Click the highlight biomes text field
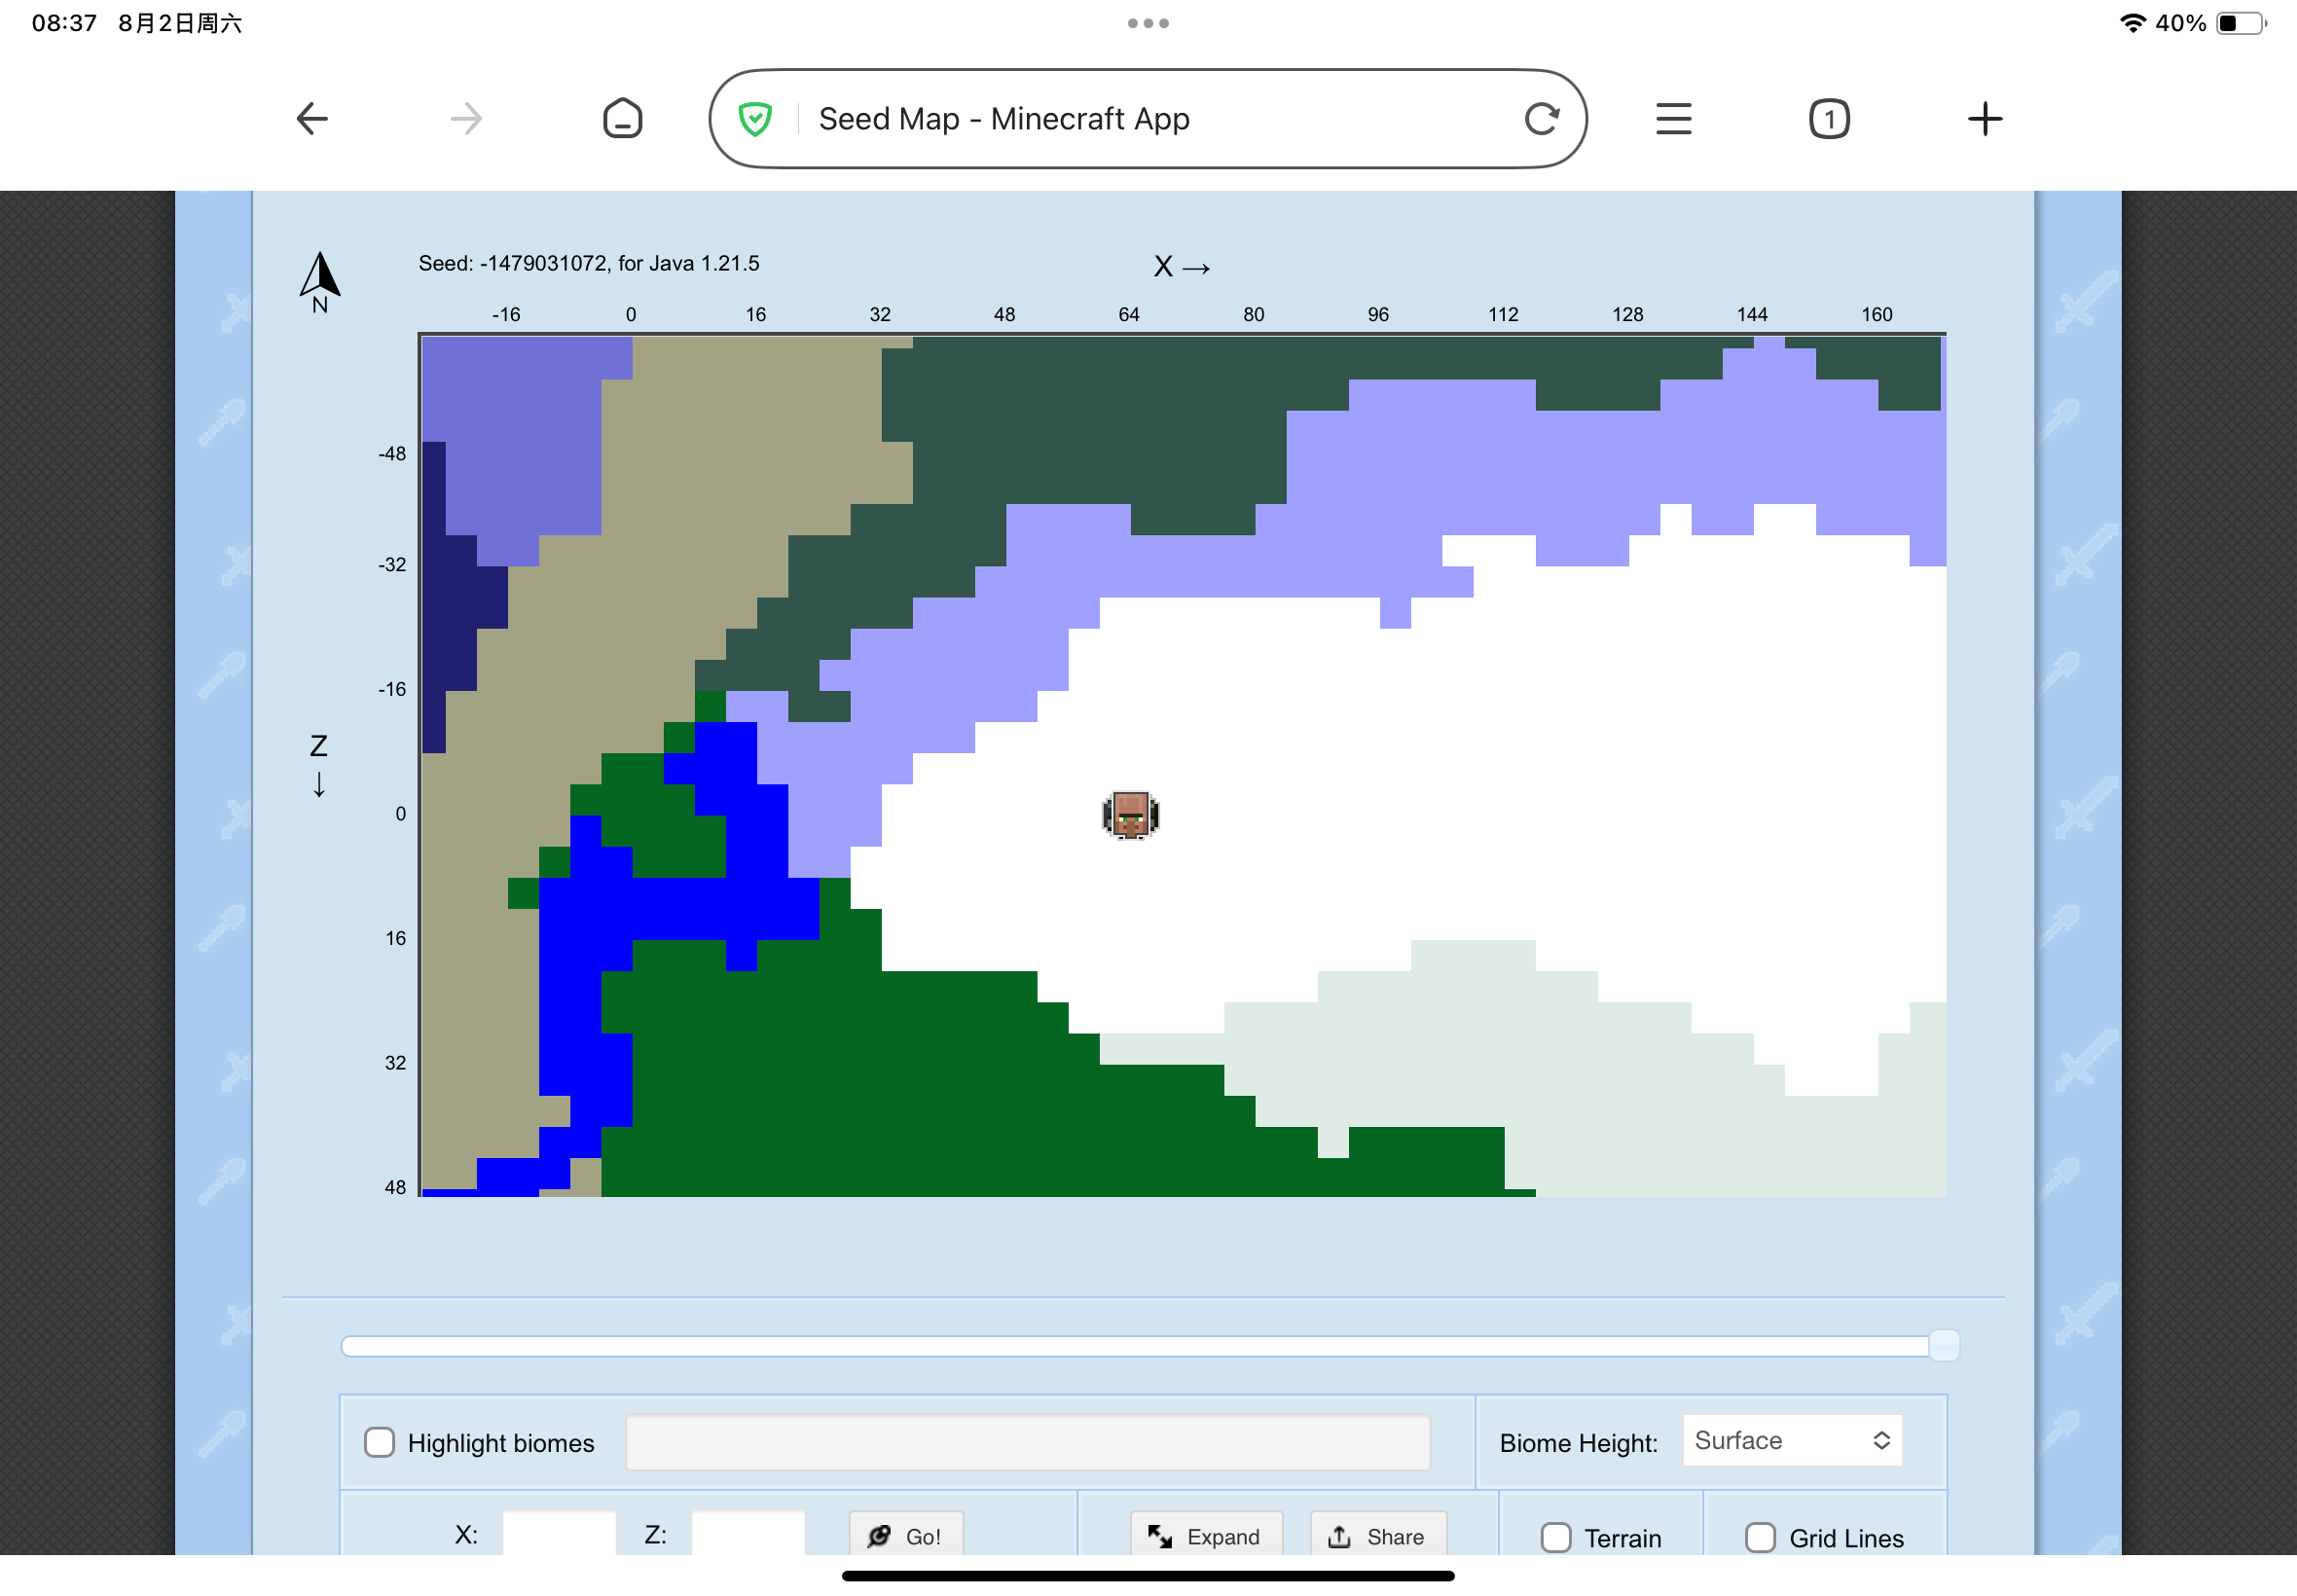2297x1596 pixels. (1027, 1442)
